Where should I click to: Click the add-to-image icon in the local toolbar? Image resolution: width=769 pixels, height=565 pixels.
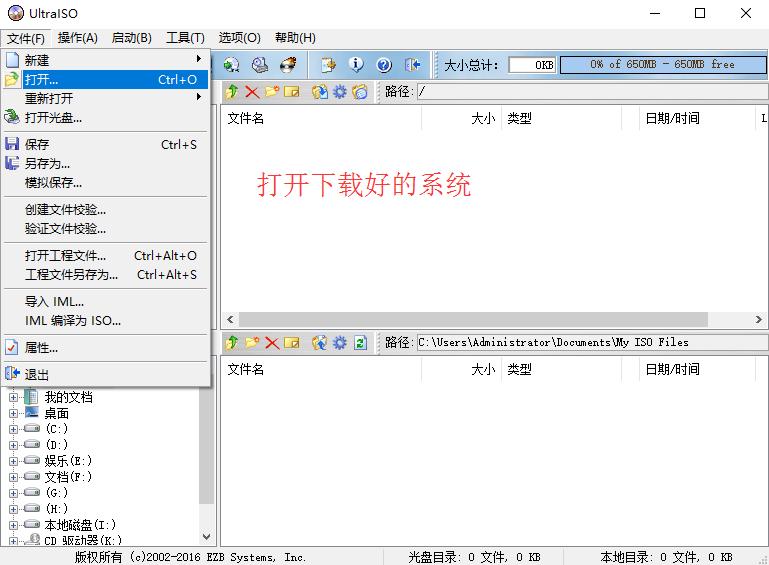pyautogui.click(x=320, y=342)
